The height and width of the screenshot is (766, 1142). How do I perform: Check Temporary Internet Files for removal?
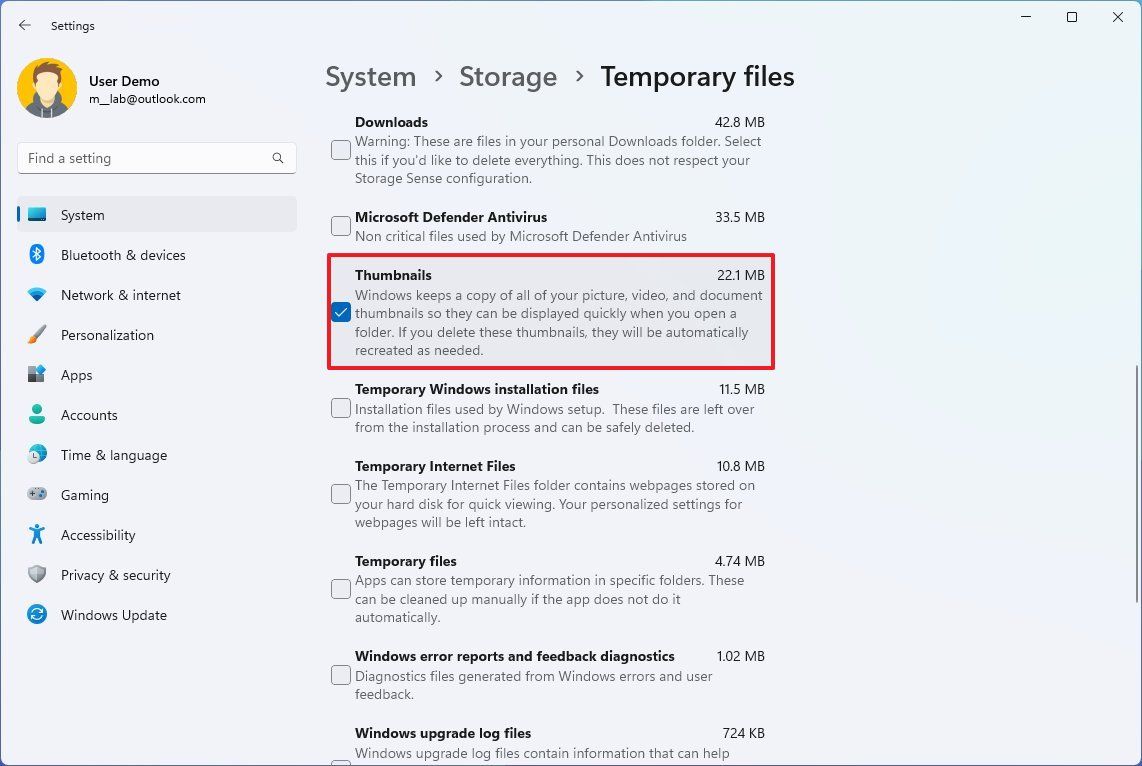point(340,494)
